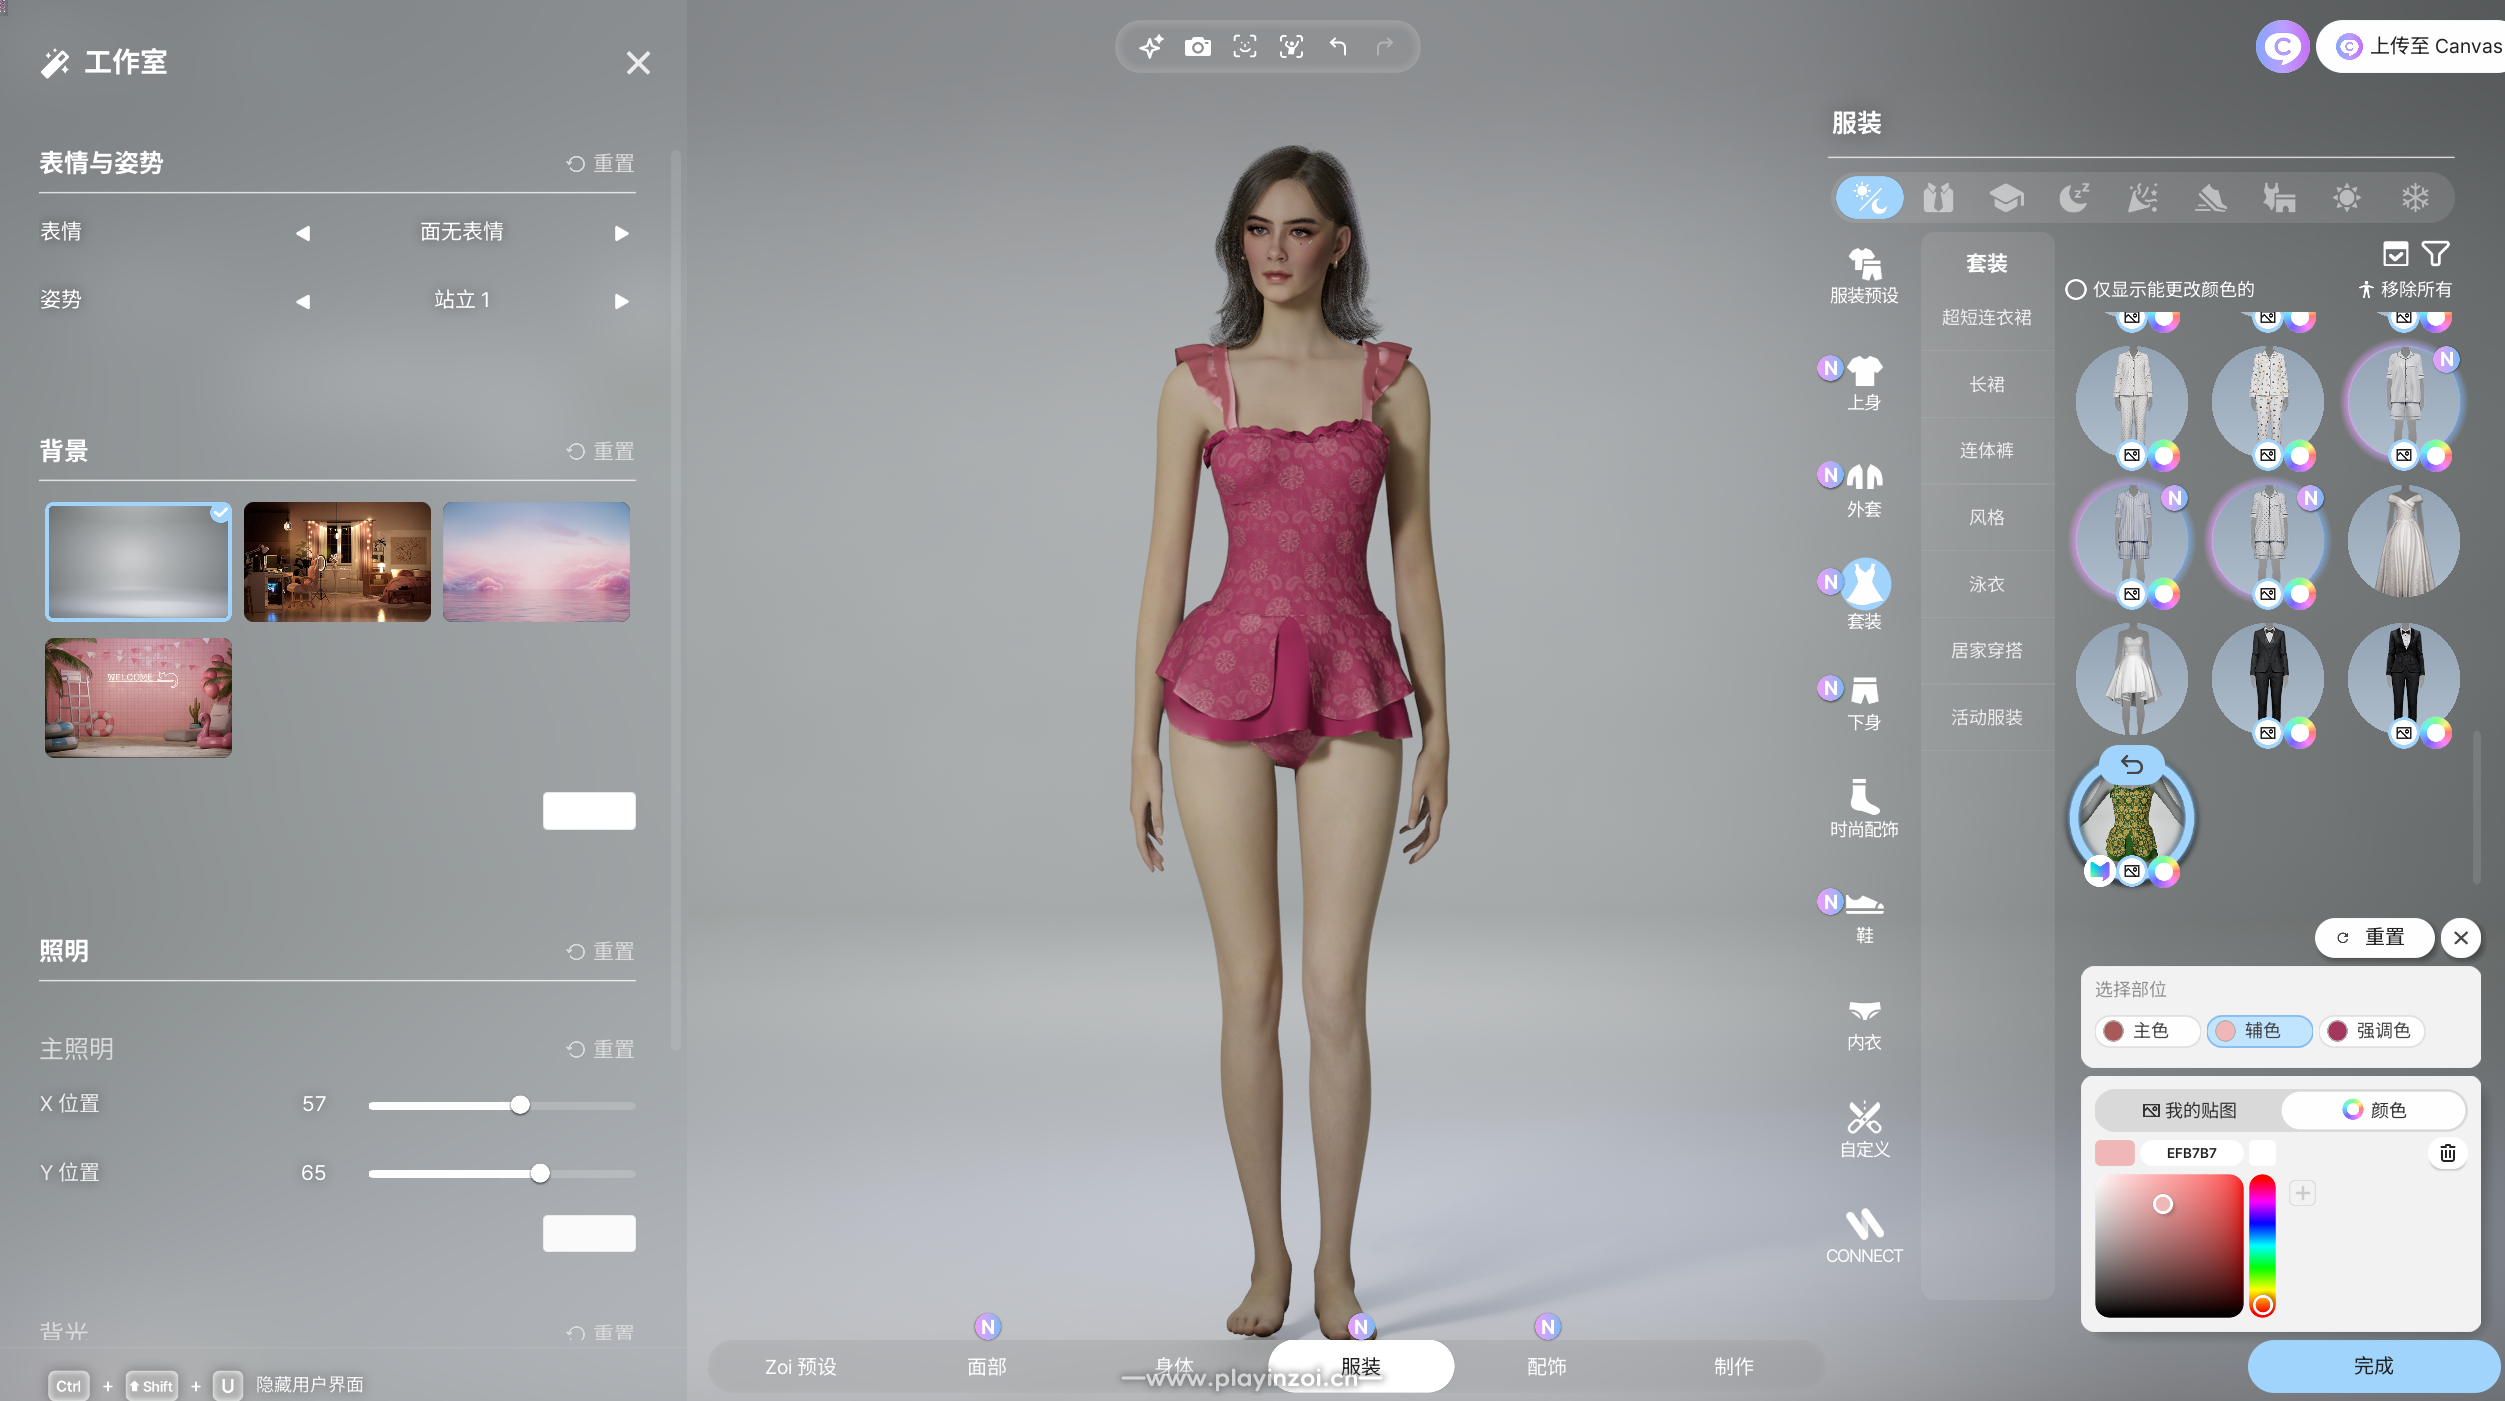
Task: Select the sleepwear moon outfit category icon
Action: (x=2074, y=198)
